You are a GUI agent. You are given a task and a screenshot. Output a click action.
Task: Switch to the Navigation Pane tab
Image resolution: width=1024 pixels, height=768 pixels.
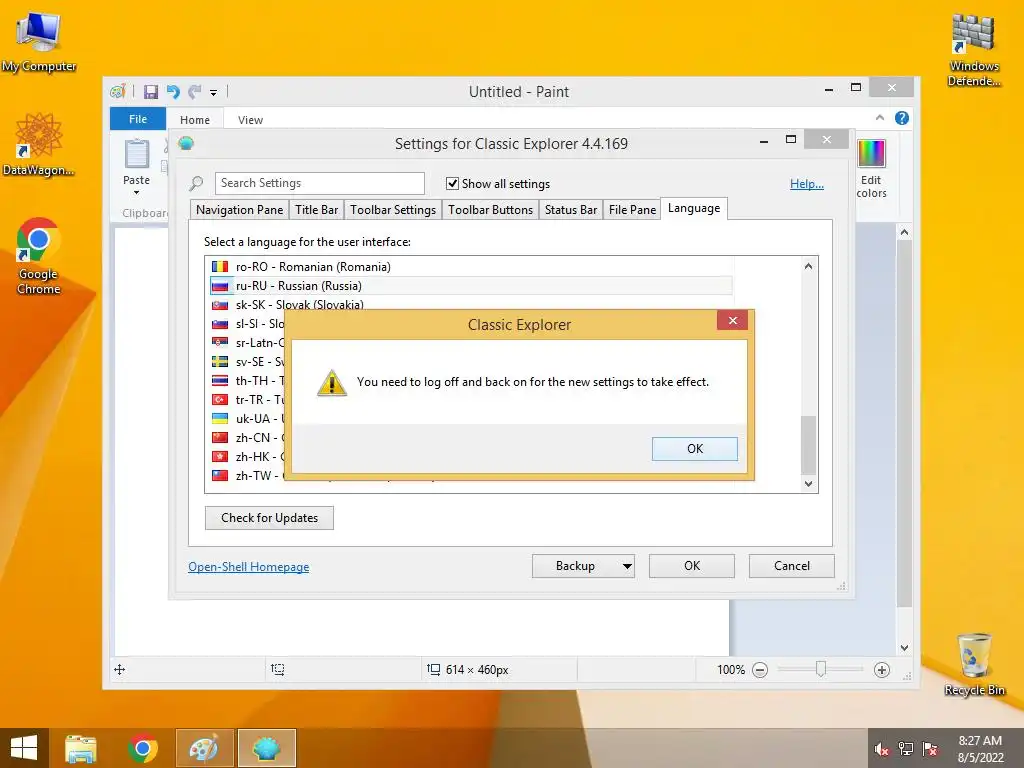(240, 210)
